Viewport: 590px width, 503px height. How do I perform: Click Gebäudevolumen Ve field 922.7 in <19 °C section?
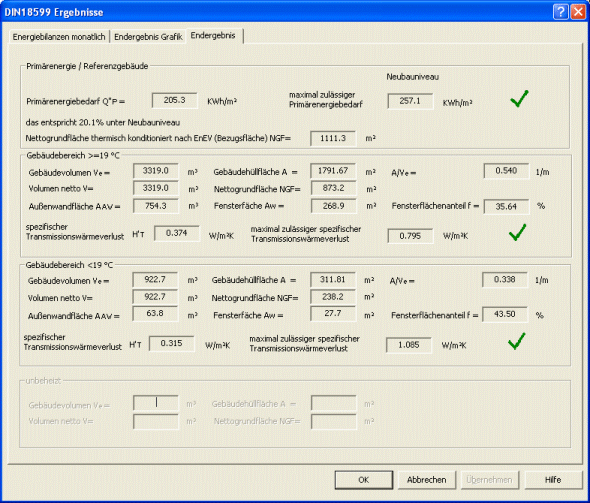coord(155,280)
